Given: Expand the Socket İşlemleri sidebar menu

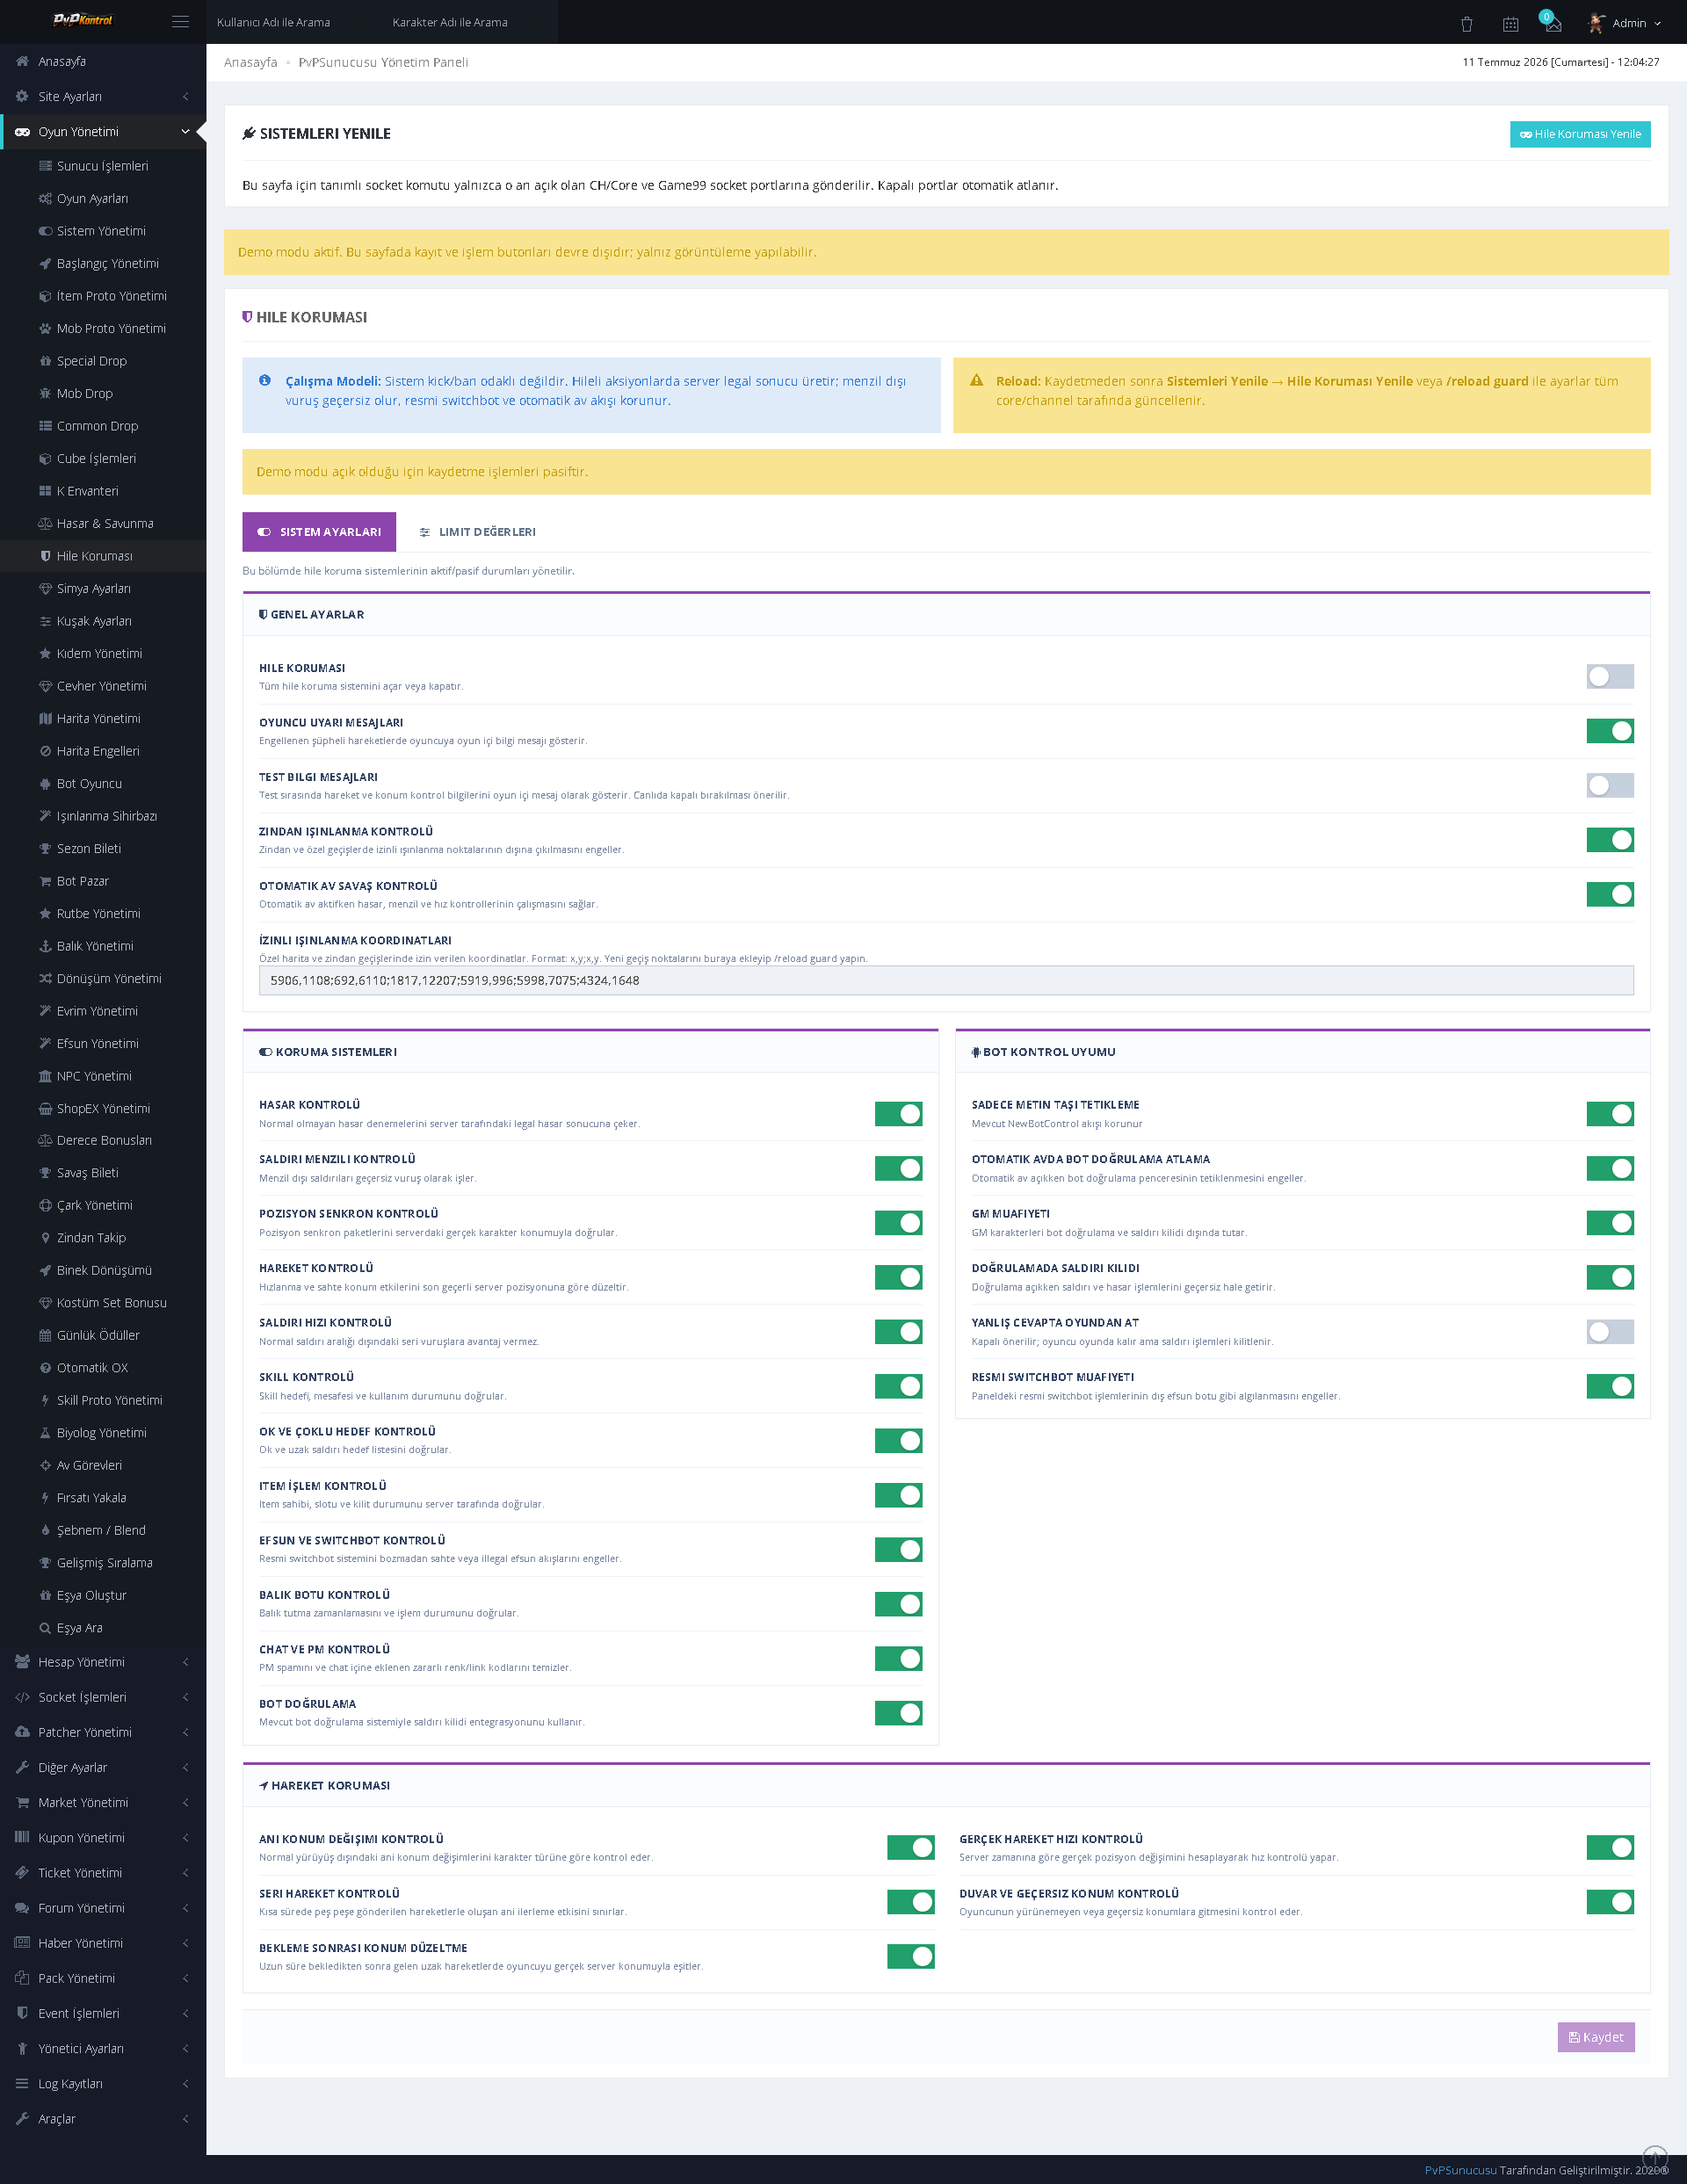Looking at the screenshot, I should point(103,1697).
